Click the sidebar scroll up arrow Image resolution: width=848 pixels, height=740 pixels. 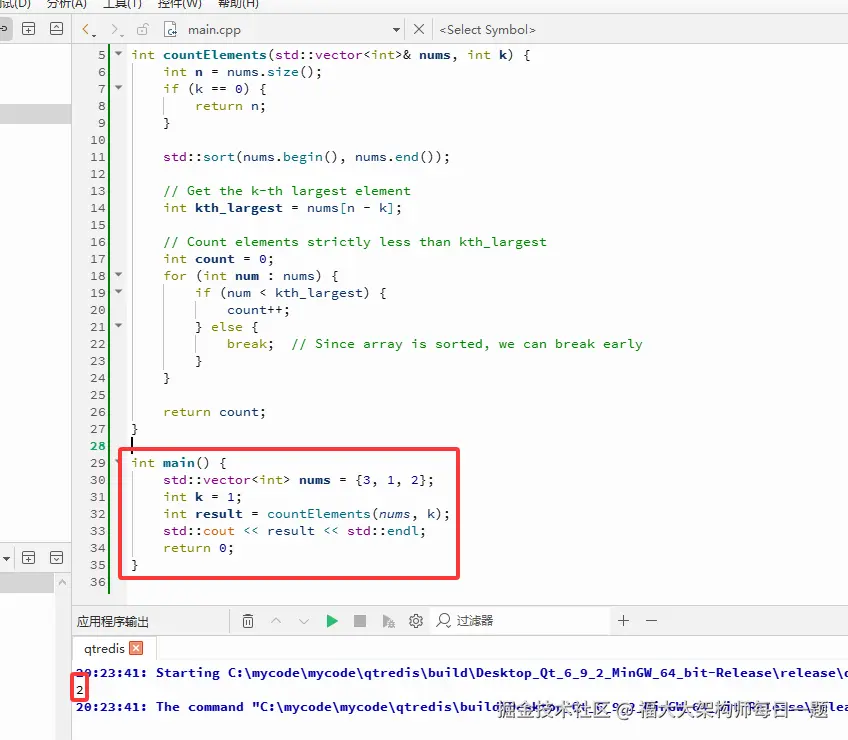[62, 582]
